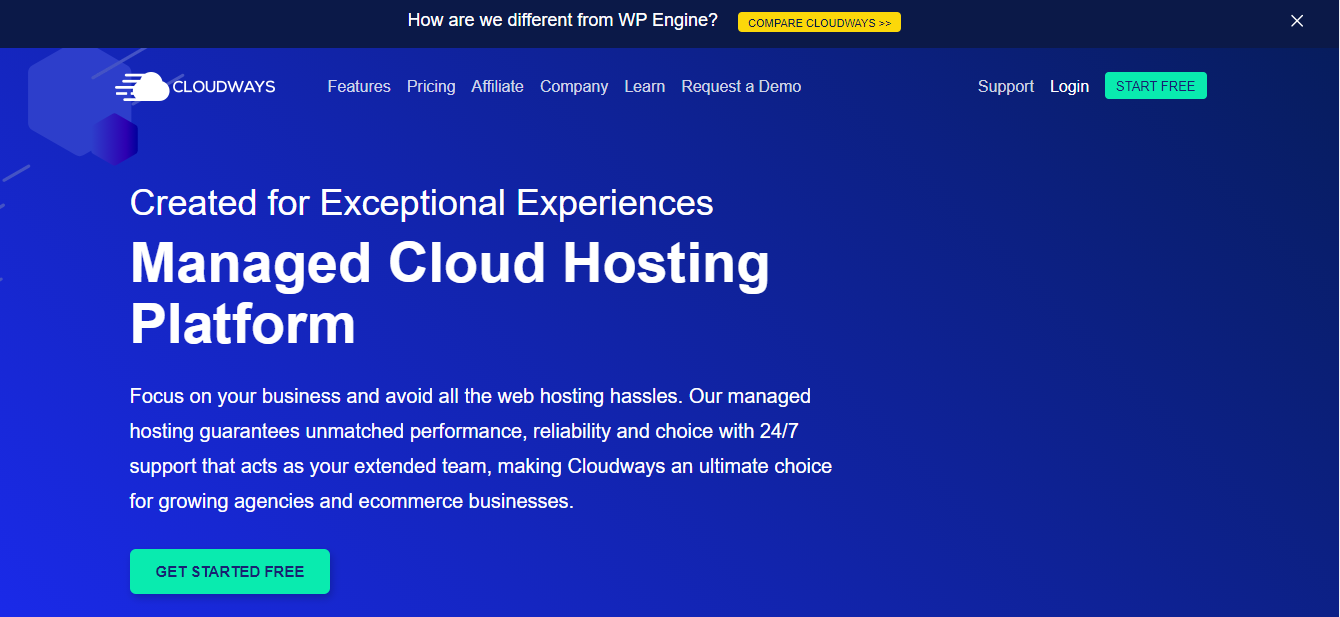
Task: Click the paragraph starting "Focus on your business"
Action: pyautogui.click(x=481, y=449)
